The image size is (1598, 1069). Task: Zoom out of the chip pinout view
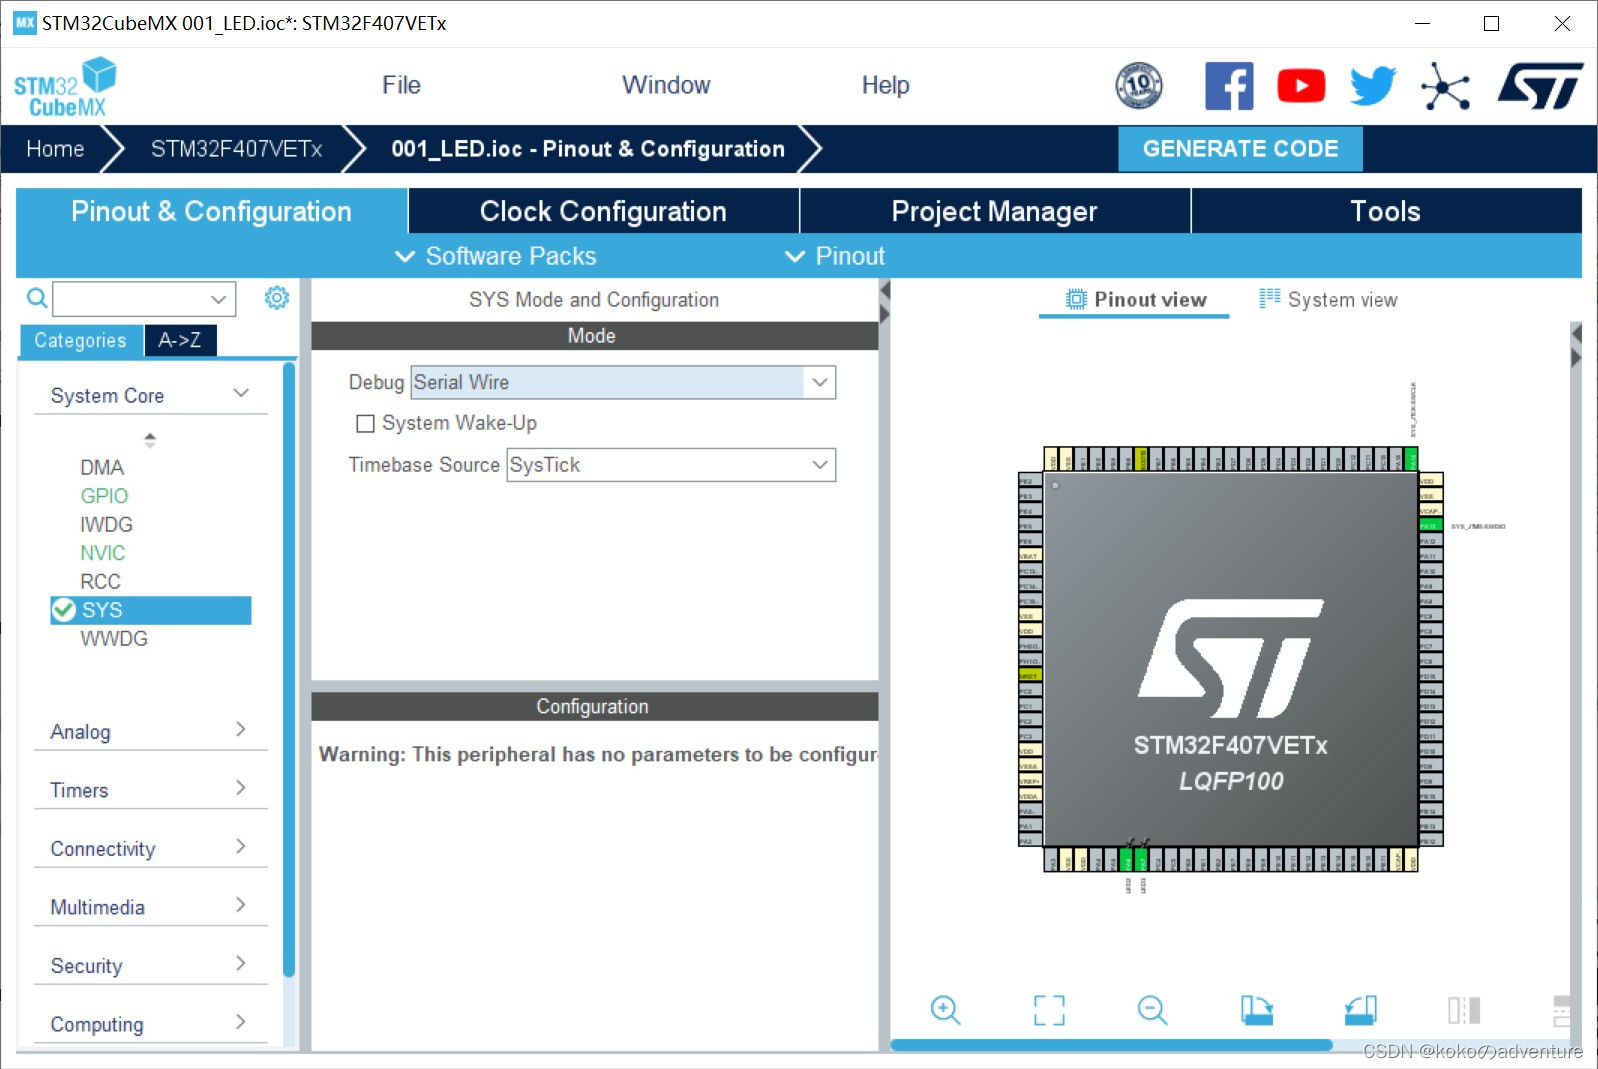[x=1153, y=1010]
